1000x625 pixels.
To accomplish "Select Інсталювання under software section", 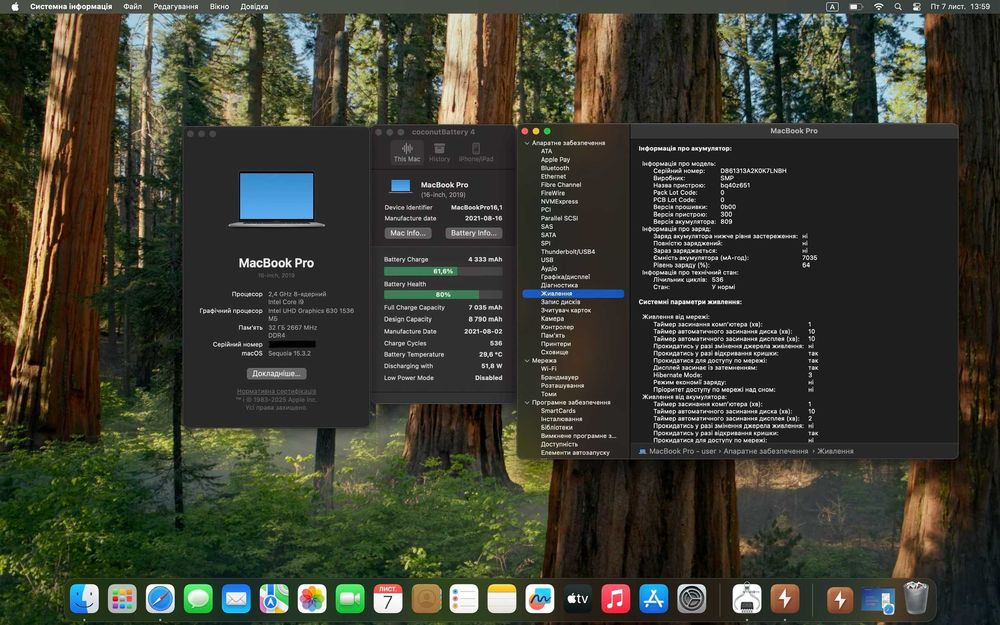I will click(x=561, y=419).
